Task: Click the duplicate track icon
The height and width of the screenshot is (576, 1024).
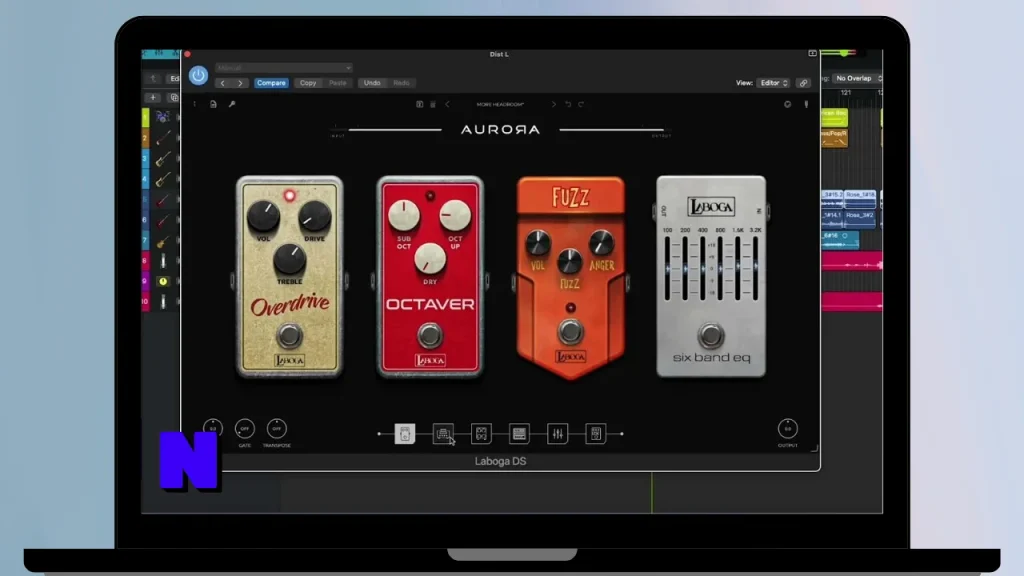Action: click(173, 98)
